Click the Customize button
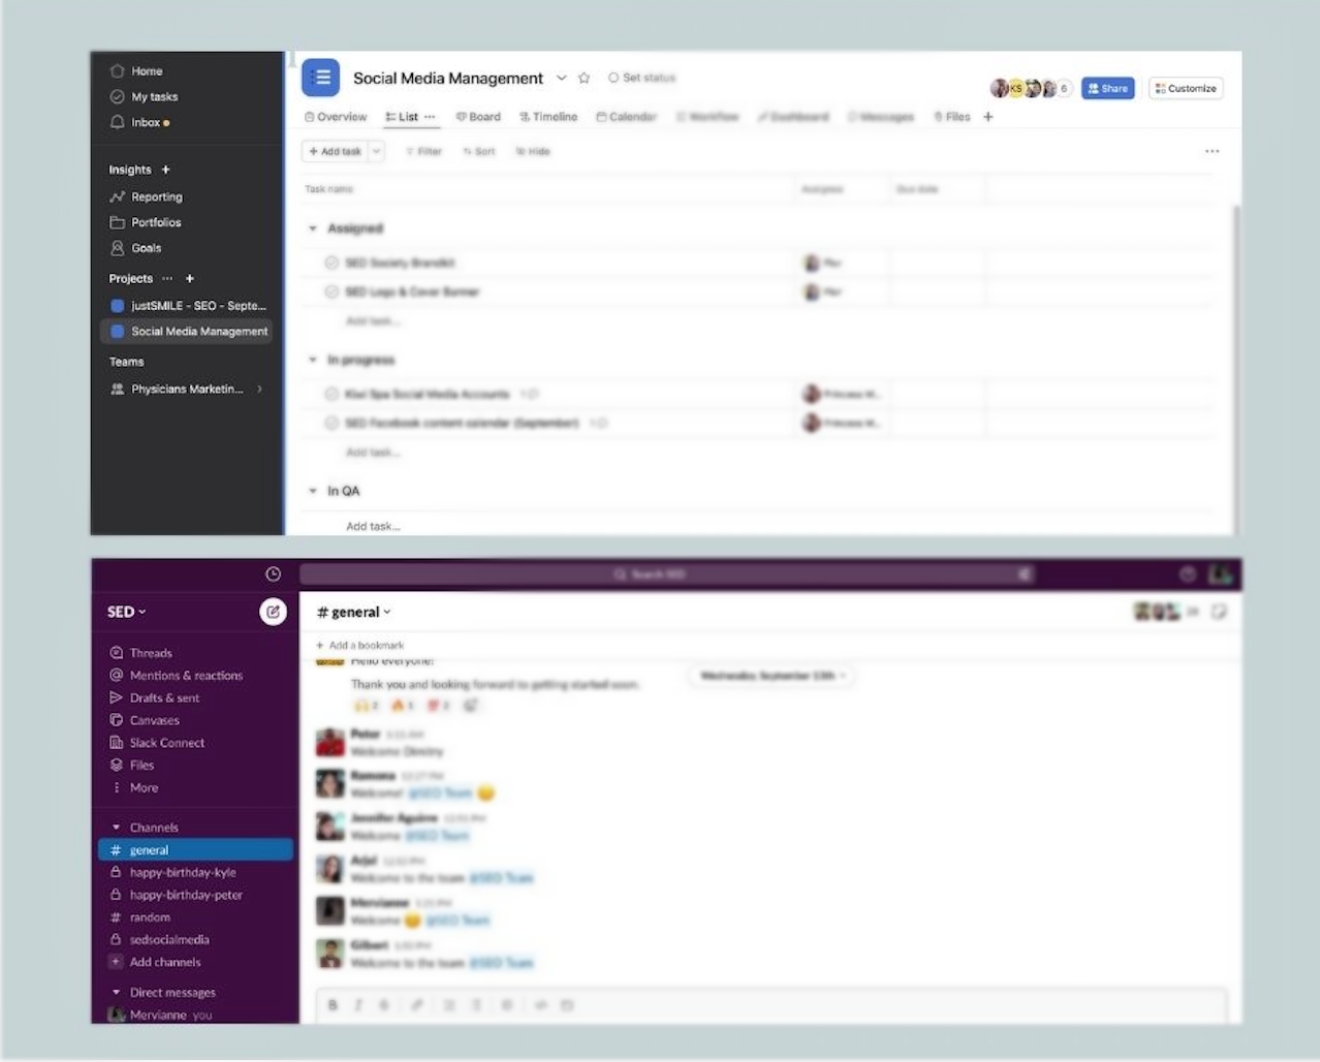The height and width of the screenshot is (1062, 1320). [1186, 88]
